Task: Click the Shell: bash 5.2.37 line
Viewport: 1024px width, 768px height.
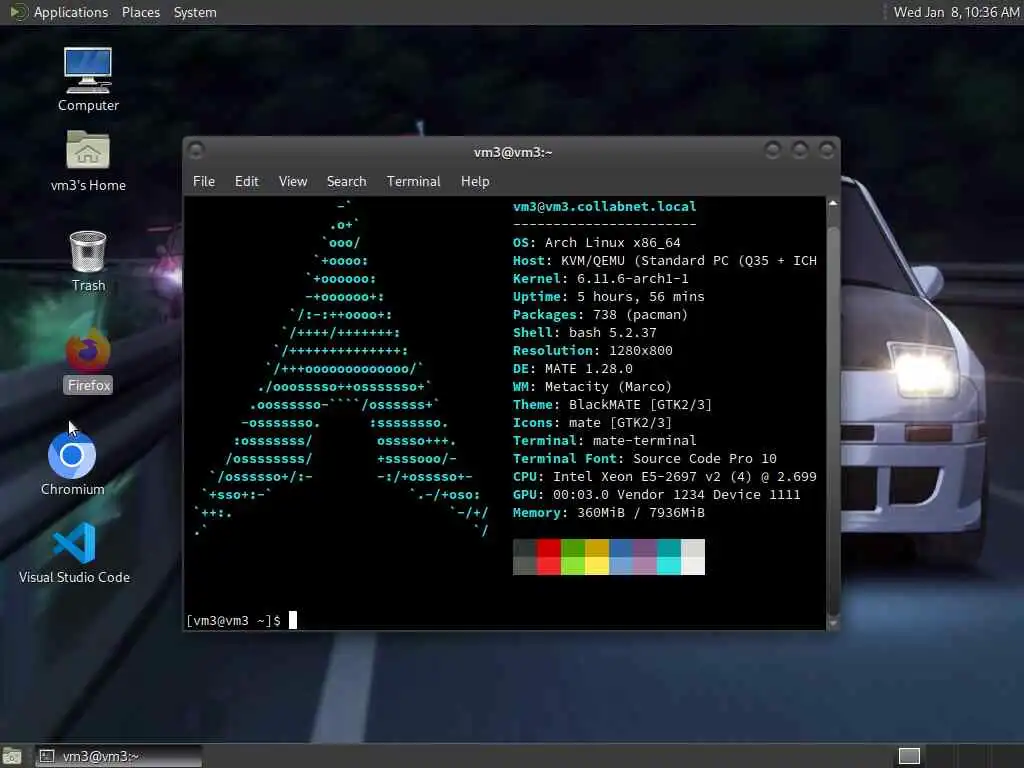Action: [x=584, y=332]
